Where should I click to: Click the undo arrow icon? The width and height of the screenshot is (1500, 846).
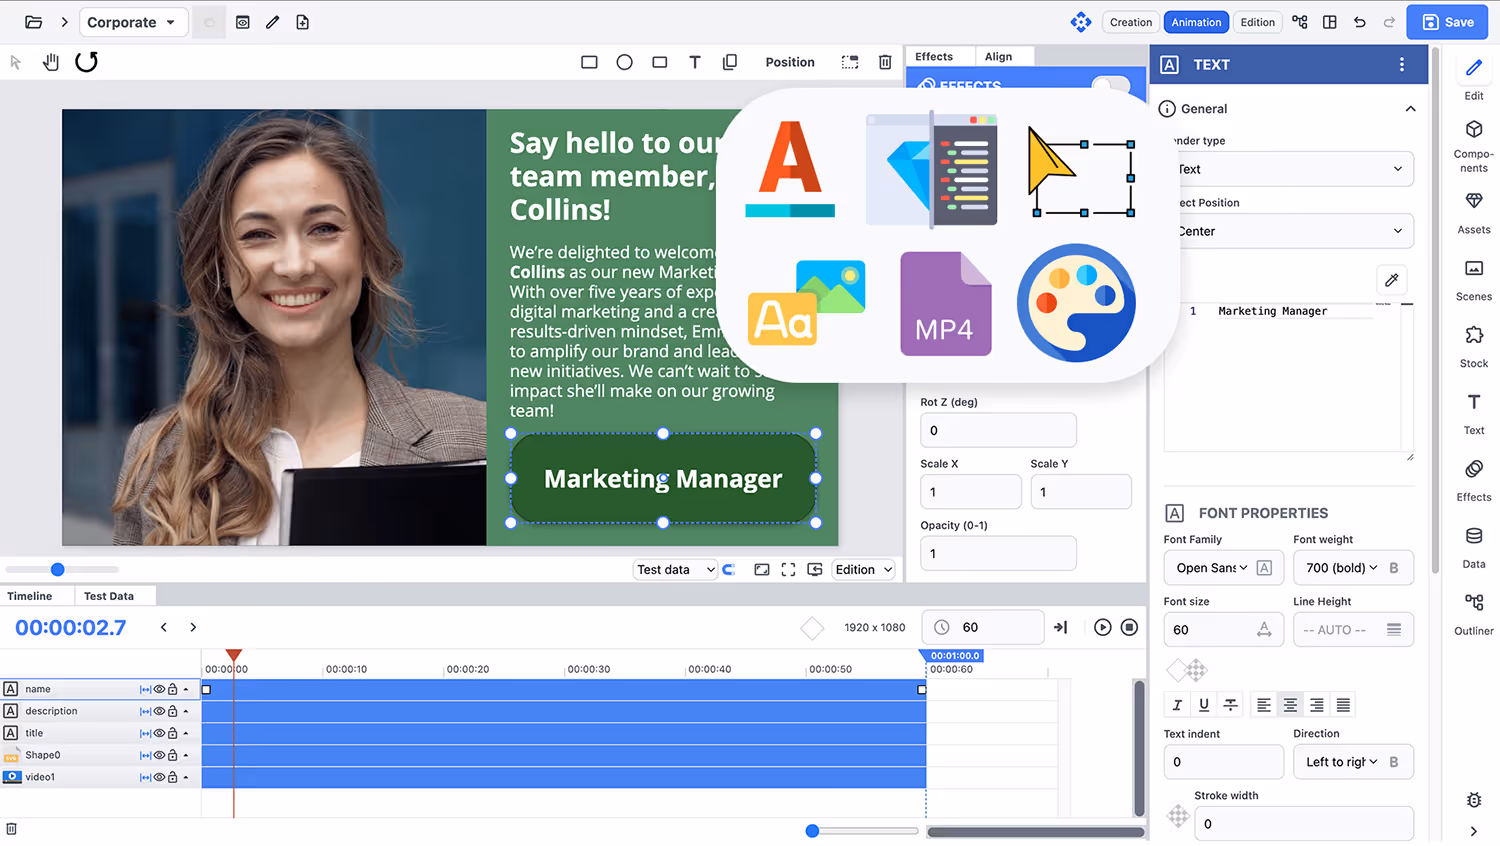[1359, 22]
